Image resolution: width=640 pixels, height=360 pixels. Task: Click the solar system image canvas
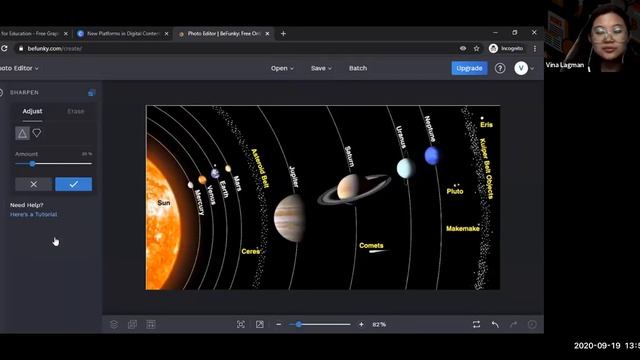pos(323,198)
